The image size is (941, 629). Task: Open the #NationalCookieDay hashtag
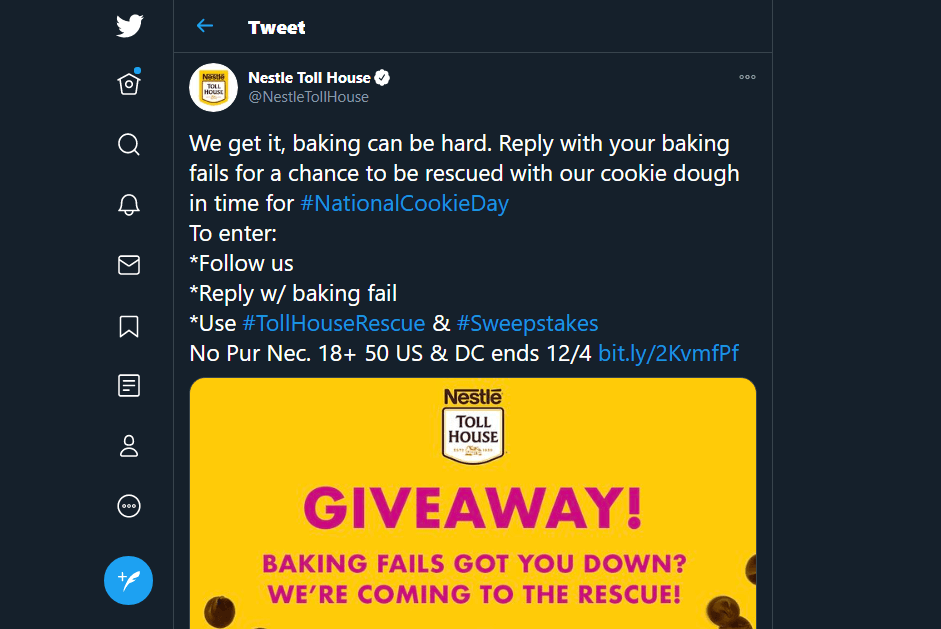point(404,203)
